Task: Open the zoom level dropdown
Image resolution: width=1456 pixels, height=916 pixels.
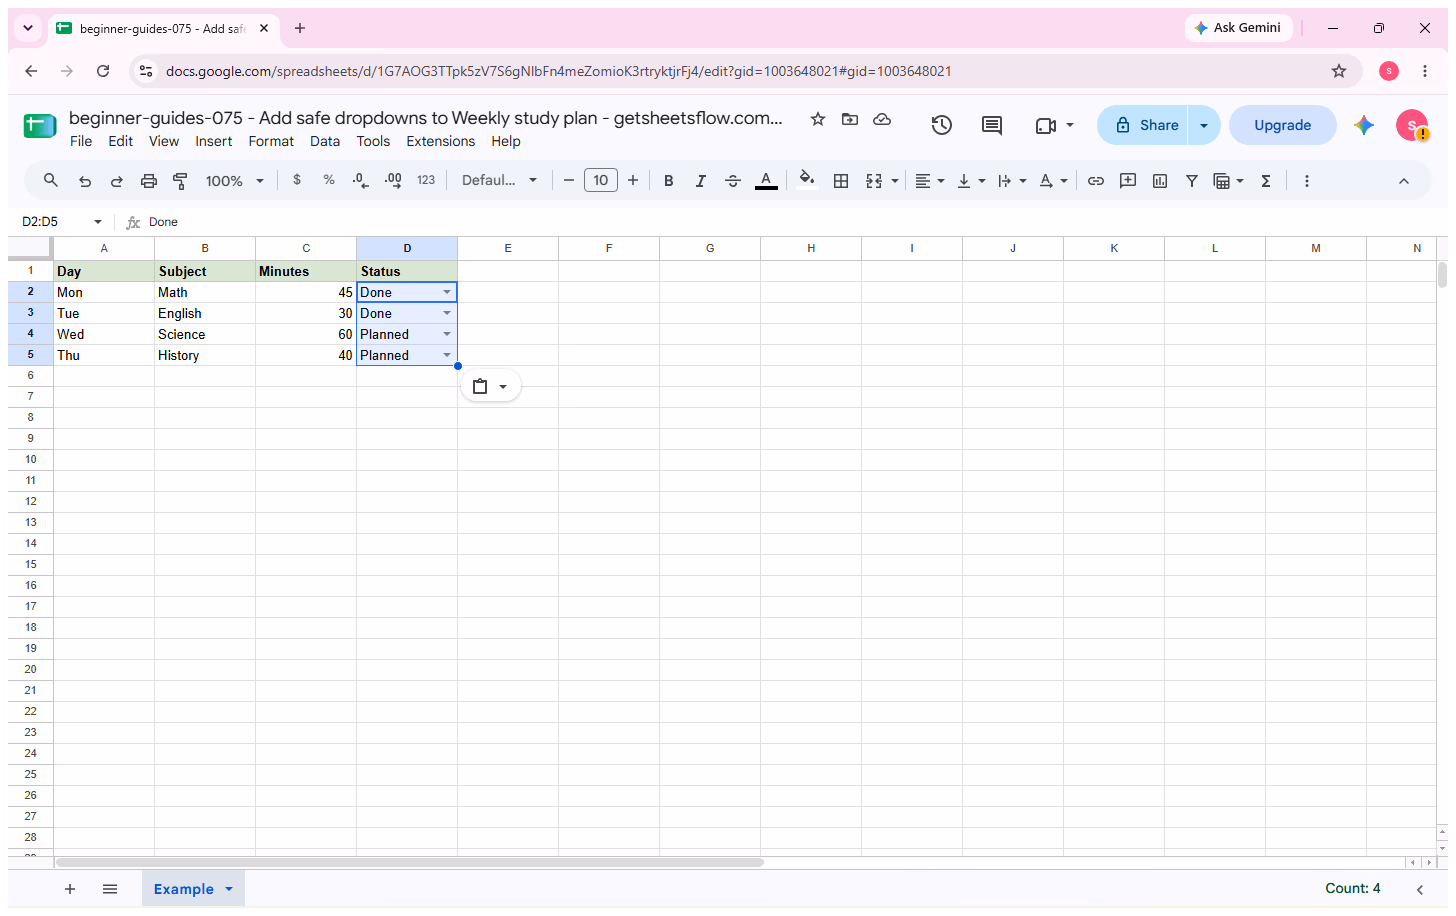Action: pyautogui.click(x=235, y=181)
